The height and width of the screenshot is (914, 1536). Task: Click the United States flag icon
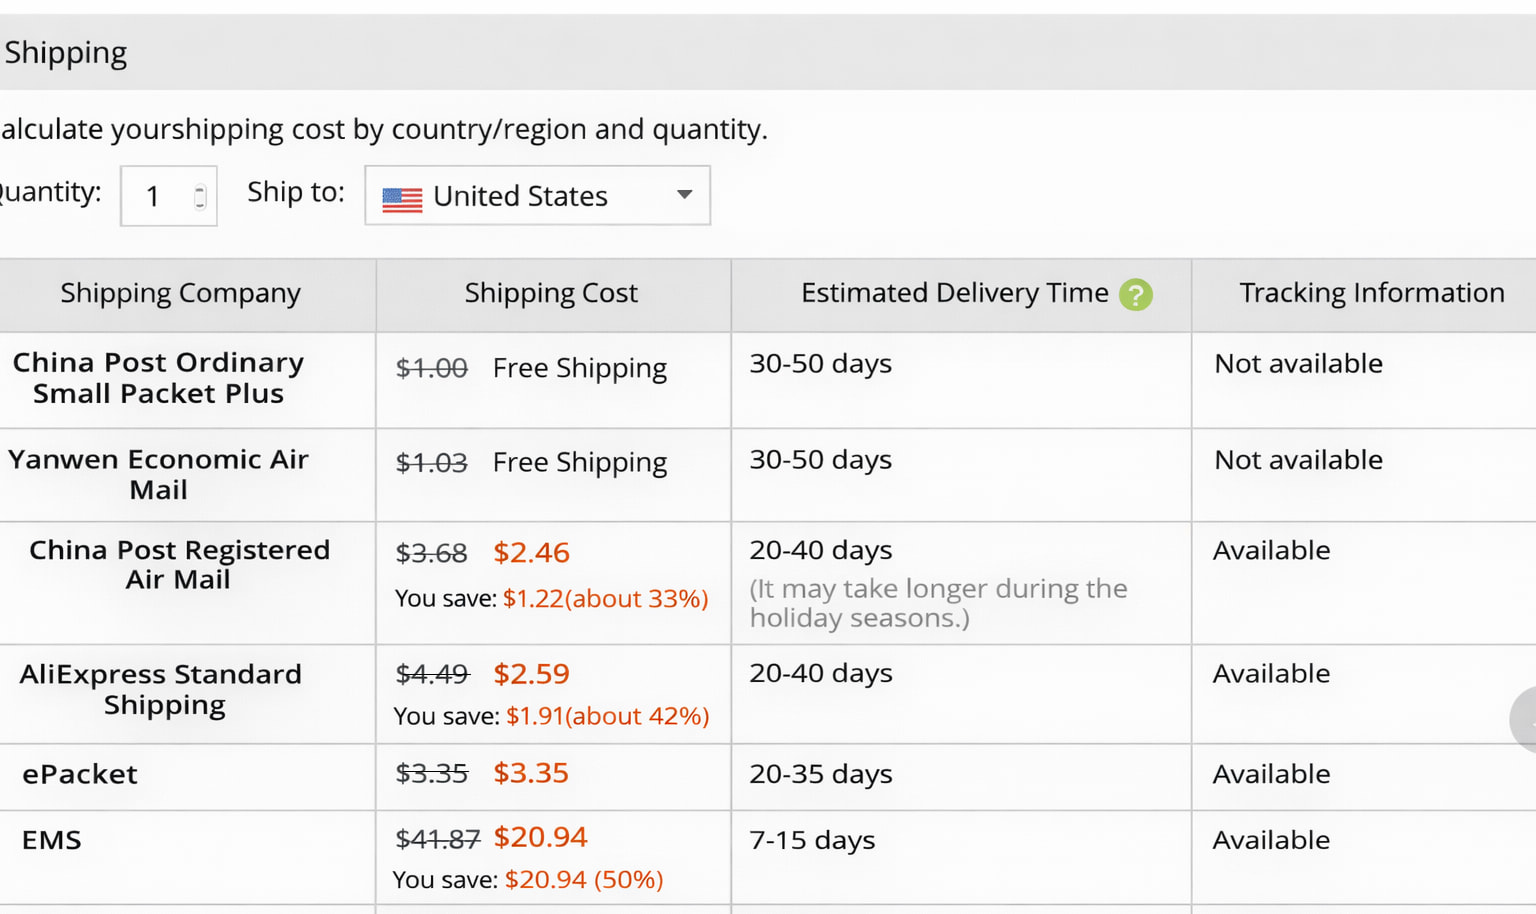[402, 199]
